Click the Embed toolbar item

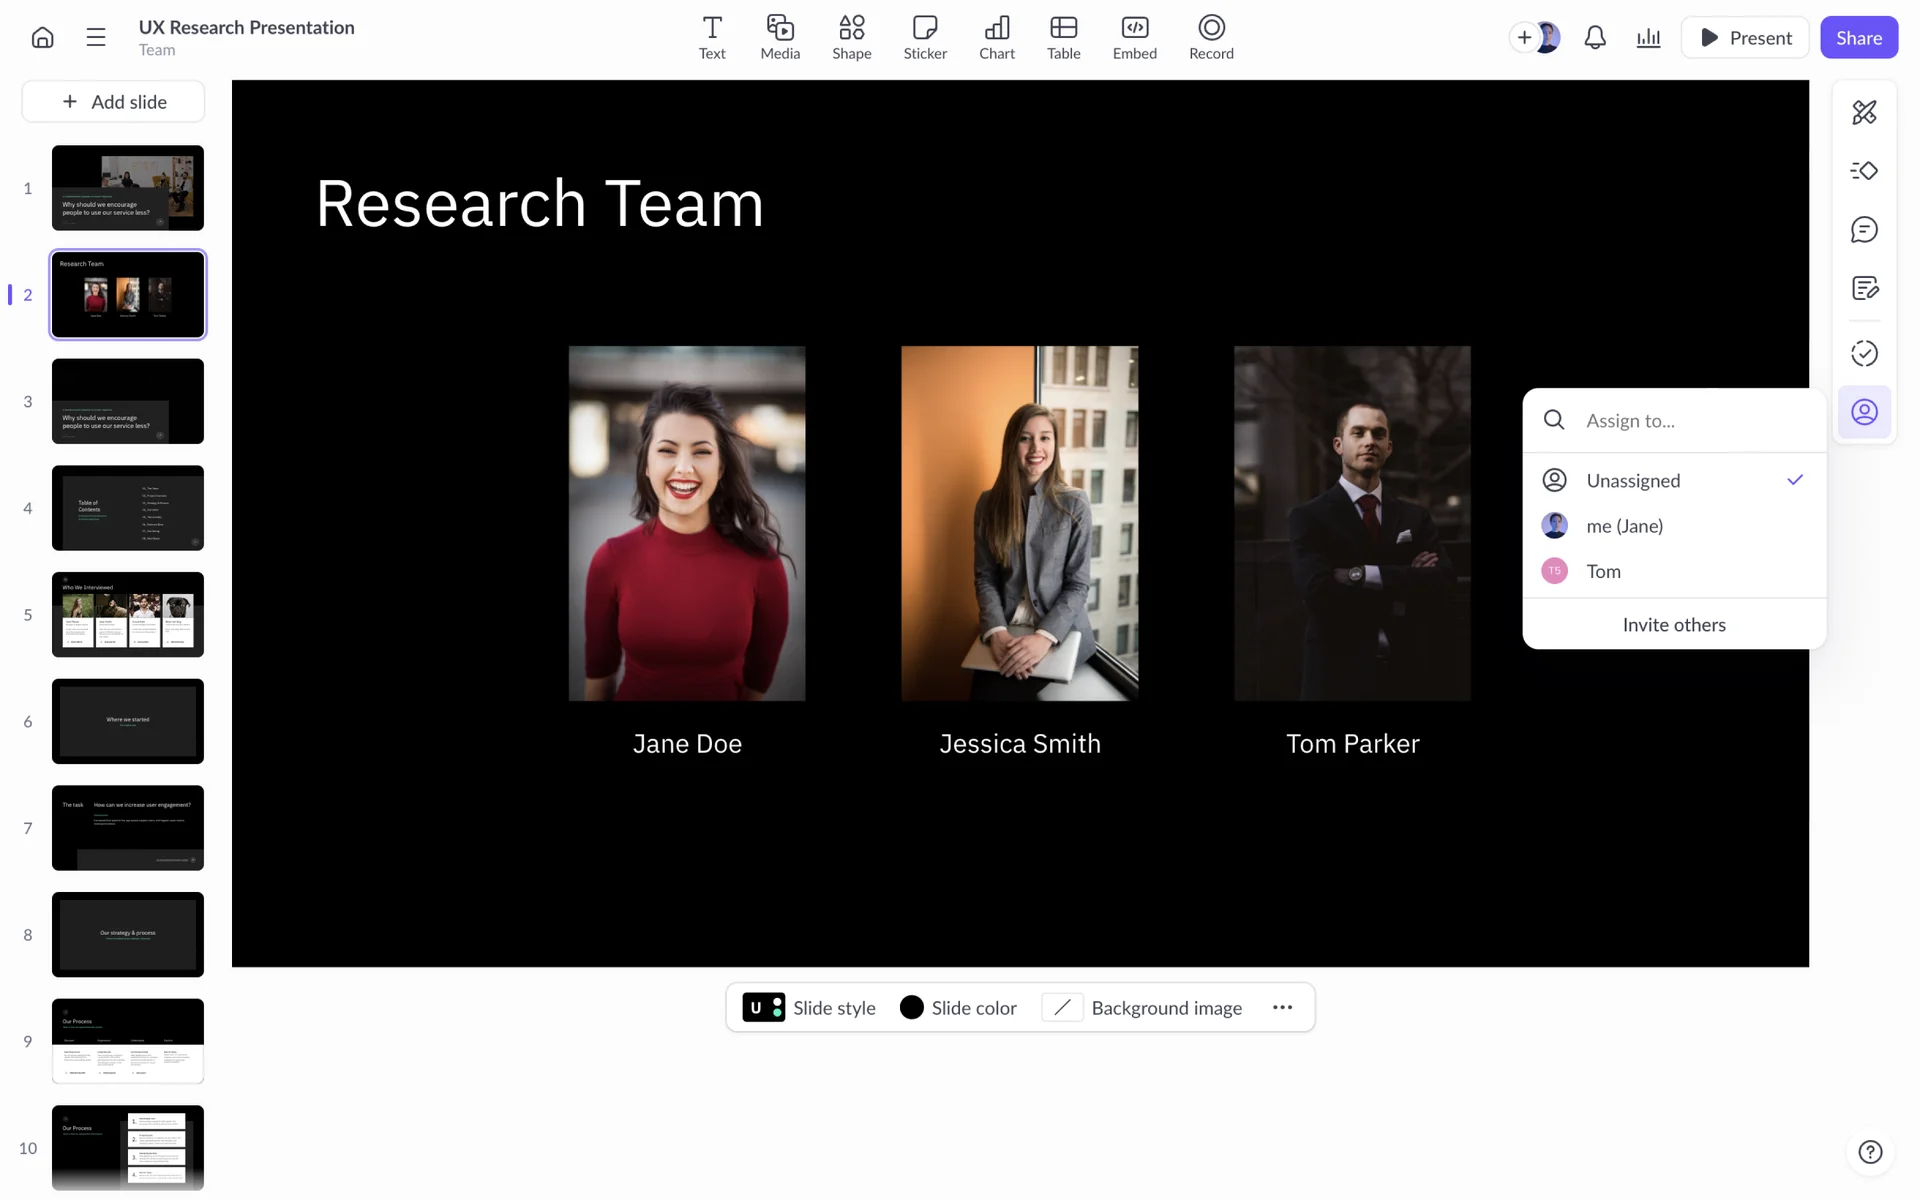[1134, 38]
